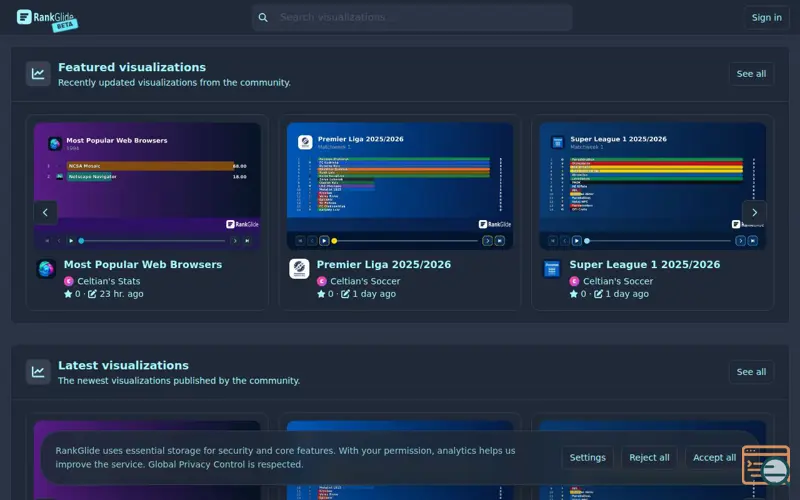Open See all for Latest visualizations
The width and height of the screenshot is (800, 500).
tap(751, 372)
